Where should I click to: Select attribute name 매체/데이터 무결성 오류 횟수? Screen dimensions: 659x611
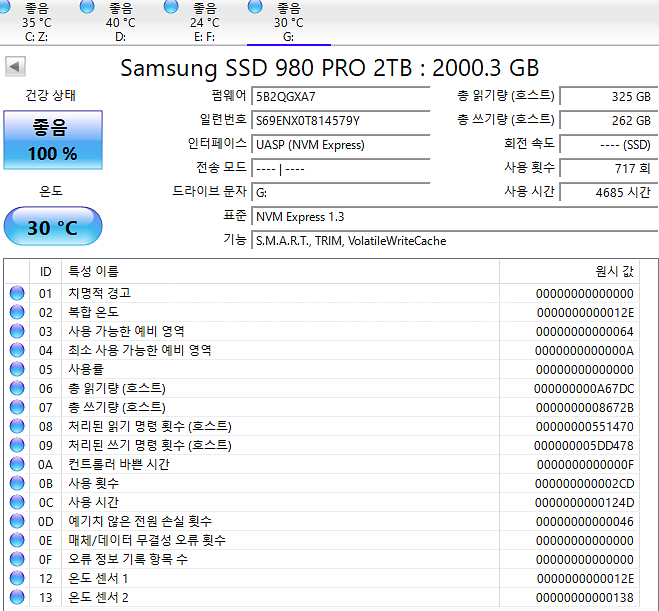[147, 540]
